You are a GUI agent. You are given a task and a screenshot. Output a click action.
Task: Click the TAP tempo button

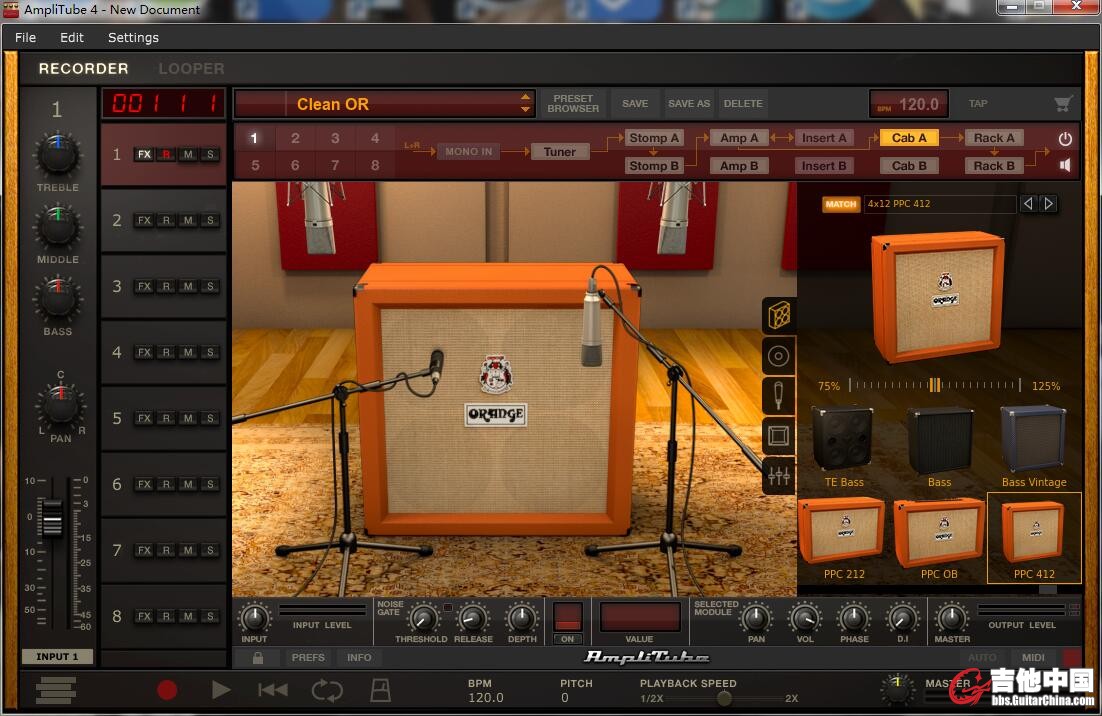[x=978, y=104]
